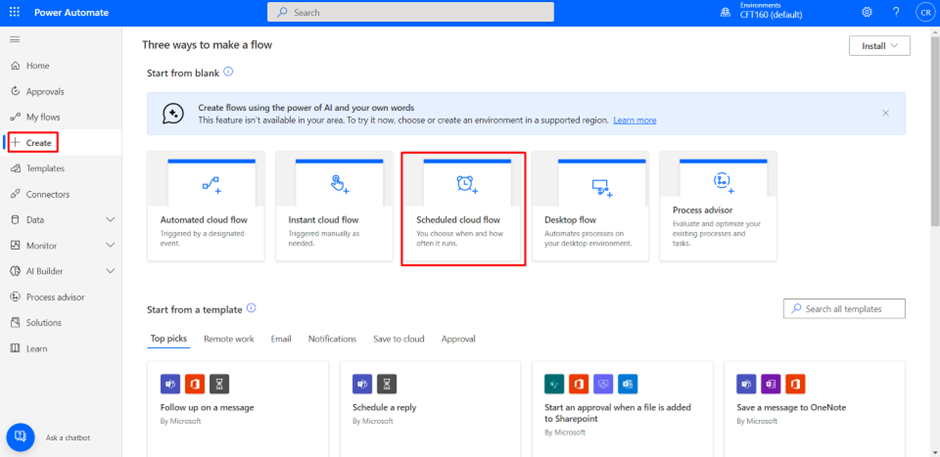The image size is (940, 457).
Task: Click the top Search box
Action: (x=411, y=12)
